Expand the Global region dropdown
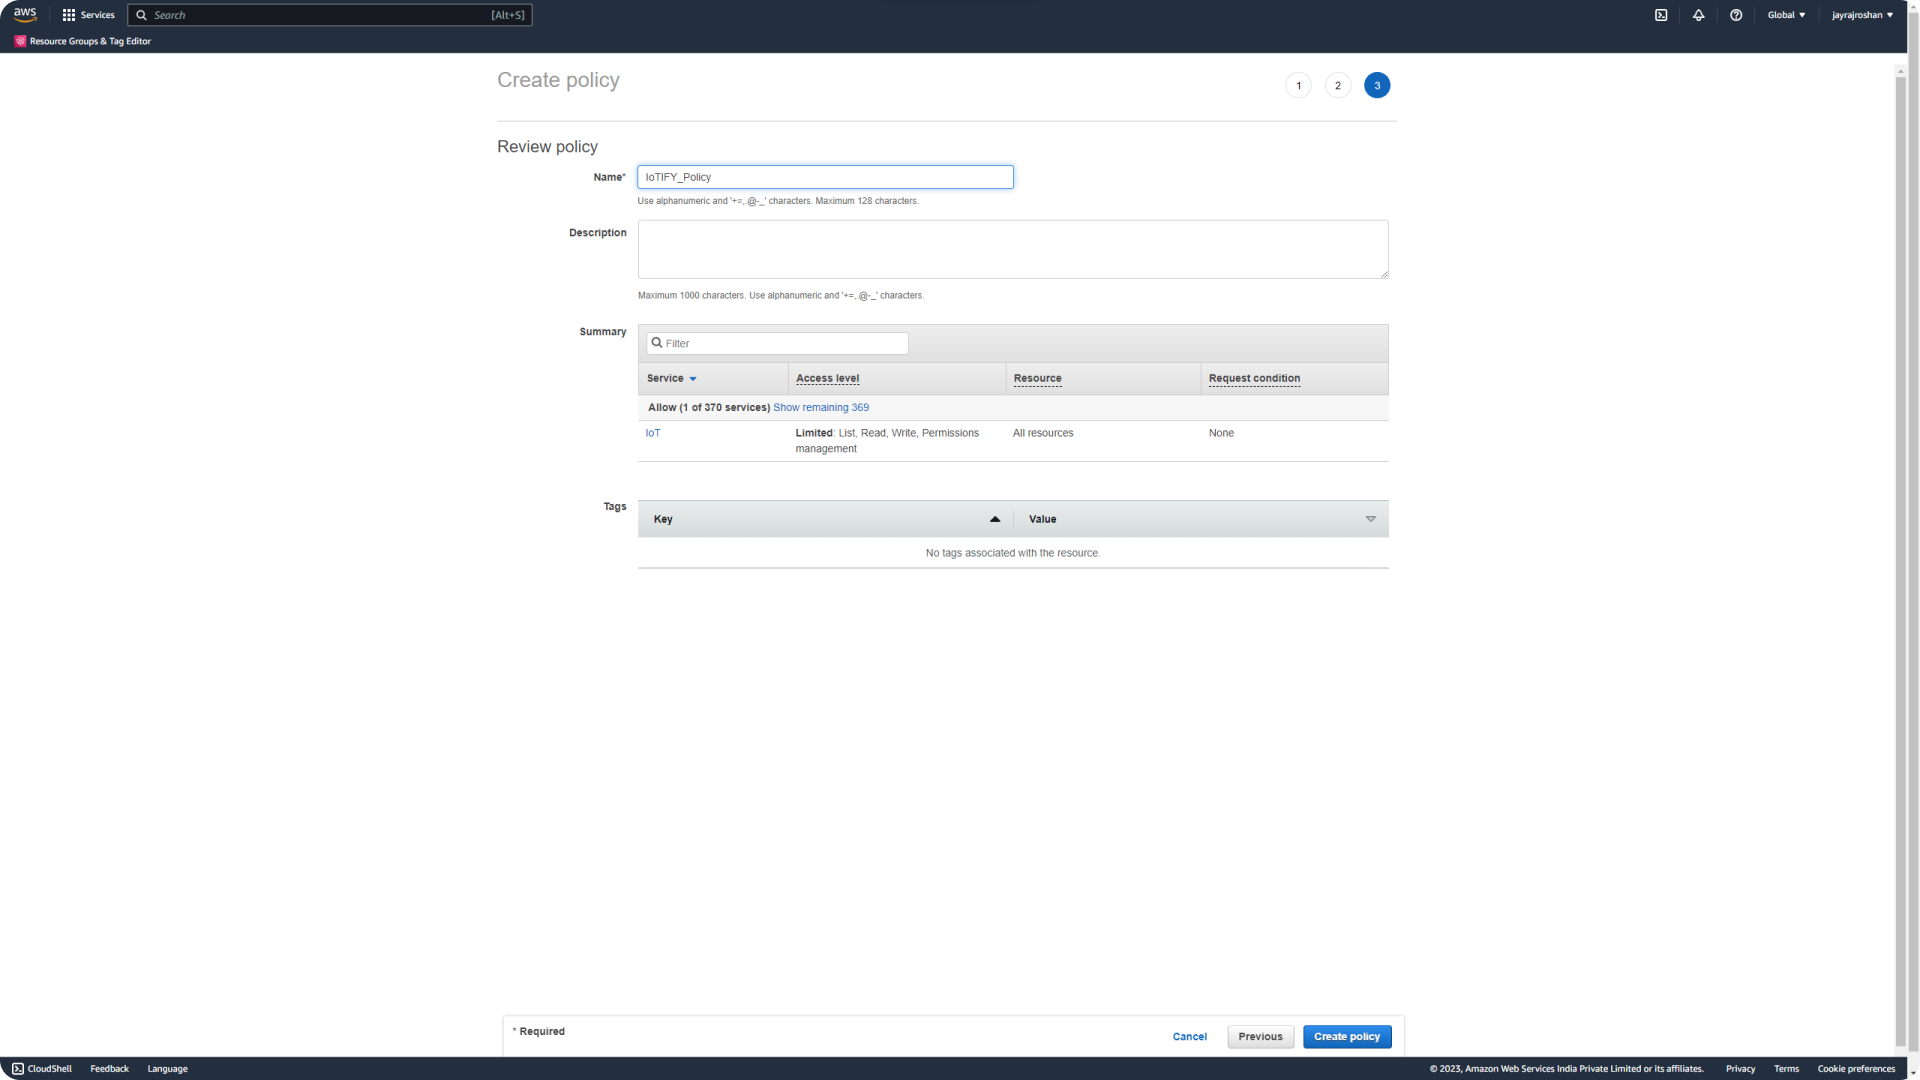Image resolution: width=1920 pixels, height=1080 pixels. coord(1786,15)
